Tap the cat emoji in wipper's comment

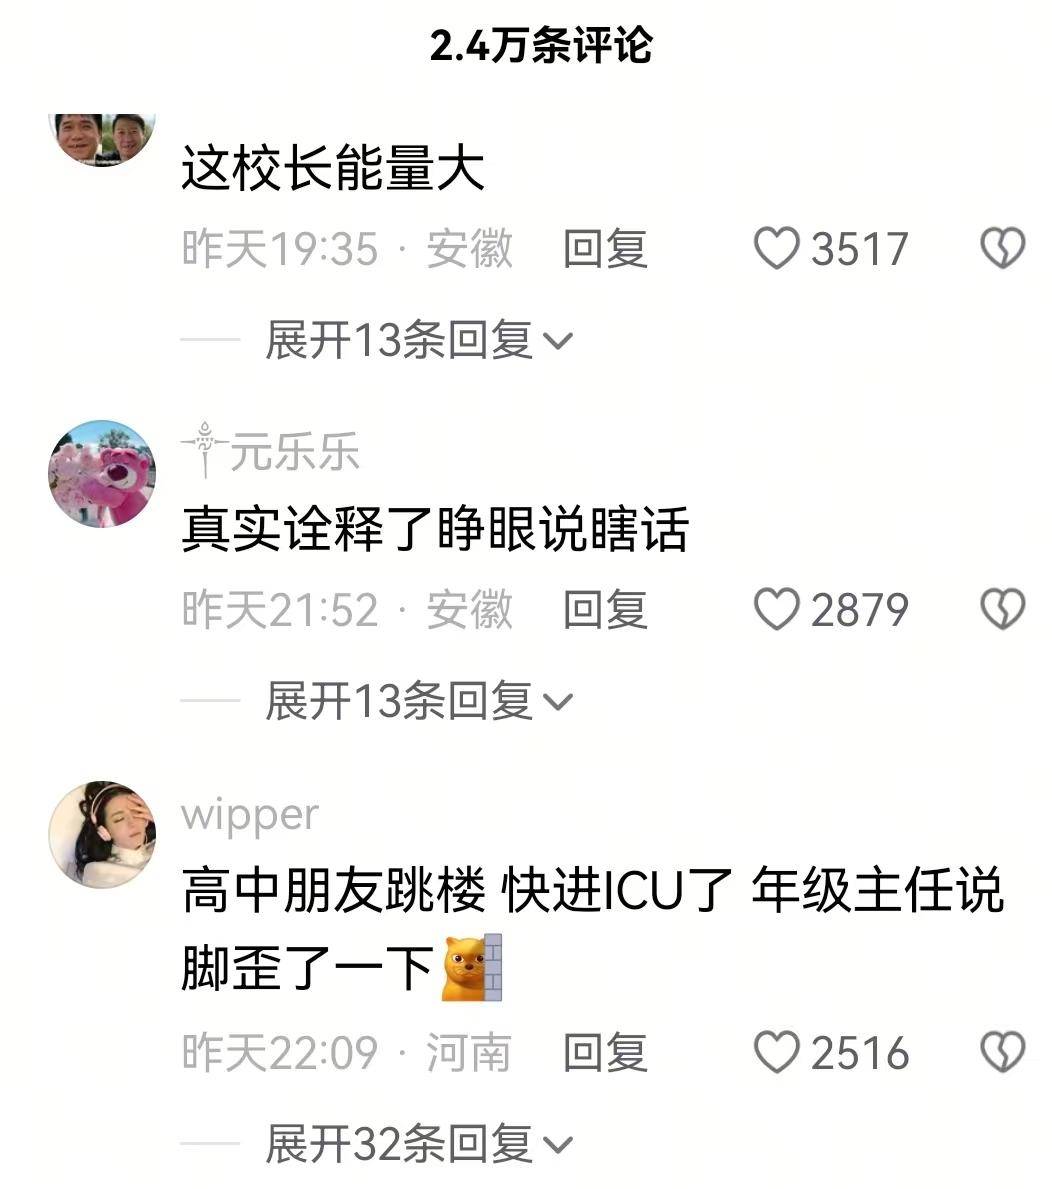(x=472, y=968)
